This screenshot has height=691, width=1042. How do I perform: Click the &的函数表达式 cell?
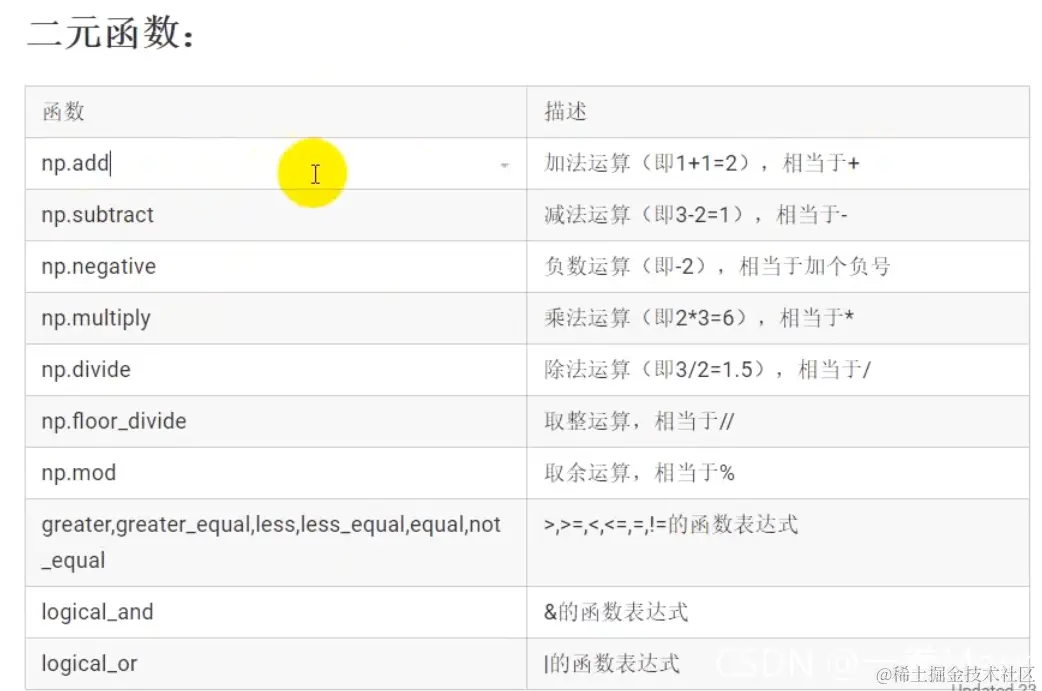[778, 612]
